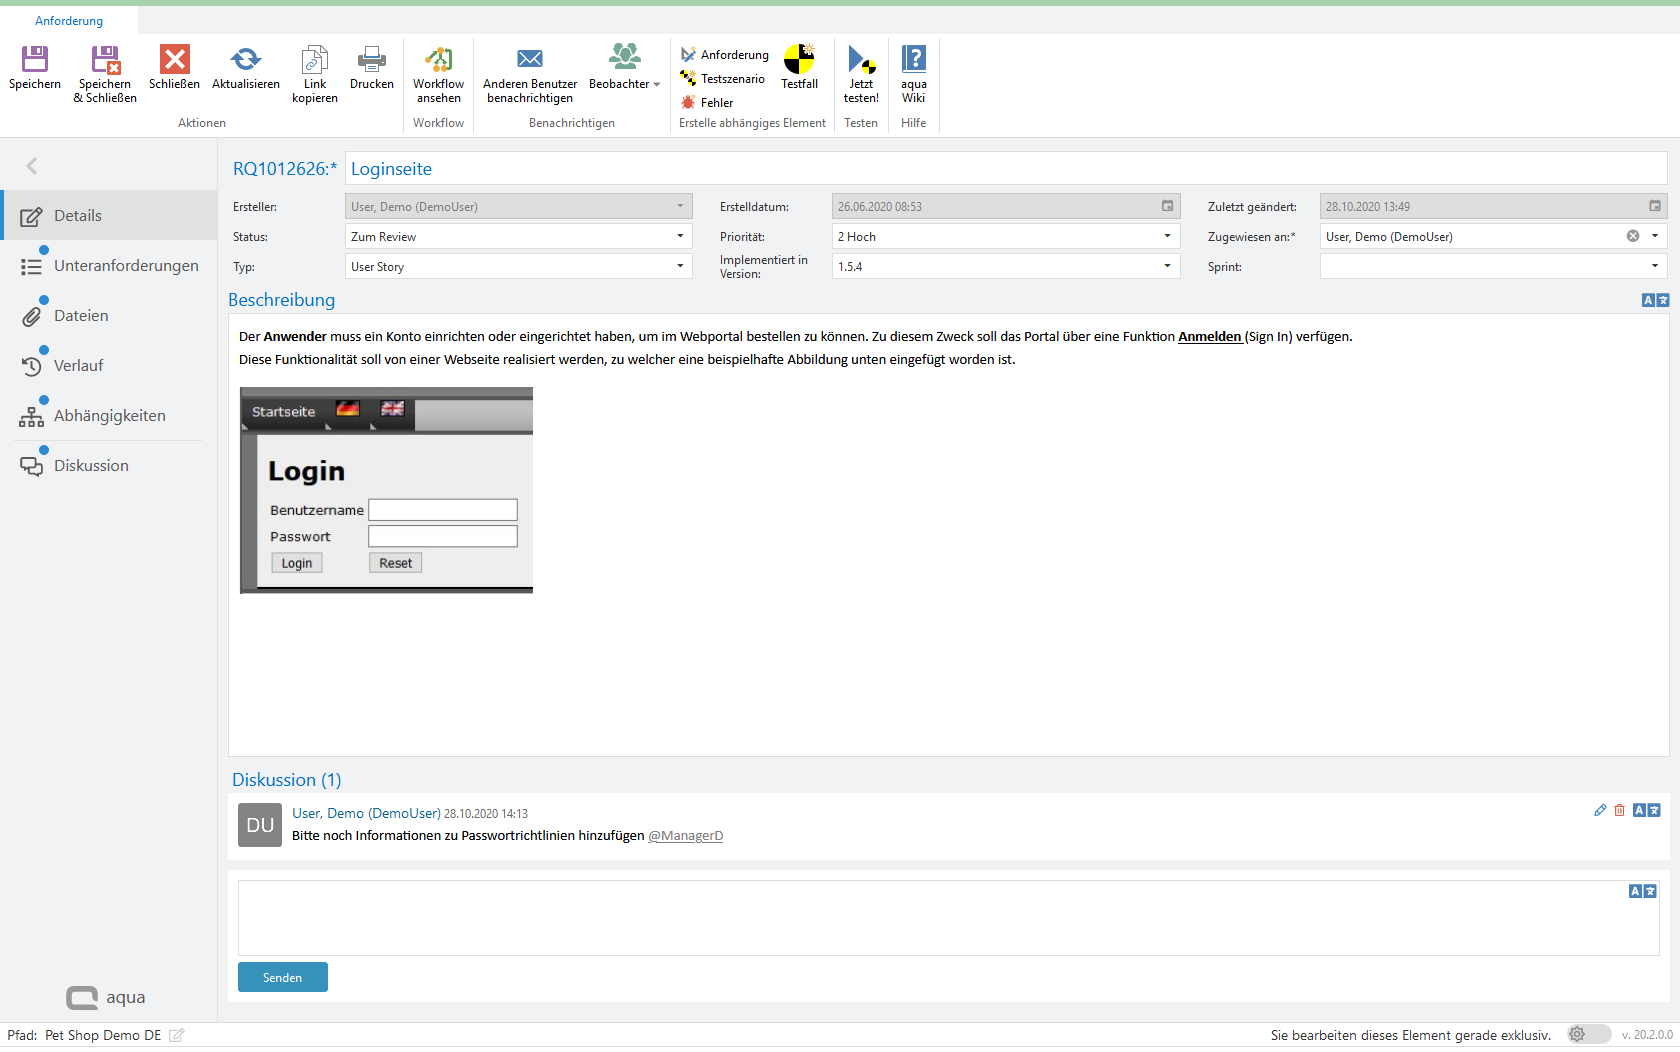Print using the Drucken icon
This screenshot has width=1680, height=1052.
pyautogui.click(x=371, y=61)
